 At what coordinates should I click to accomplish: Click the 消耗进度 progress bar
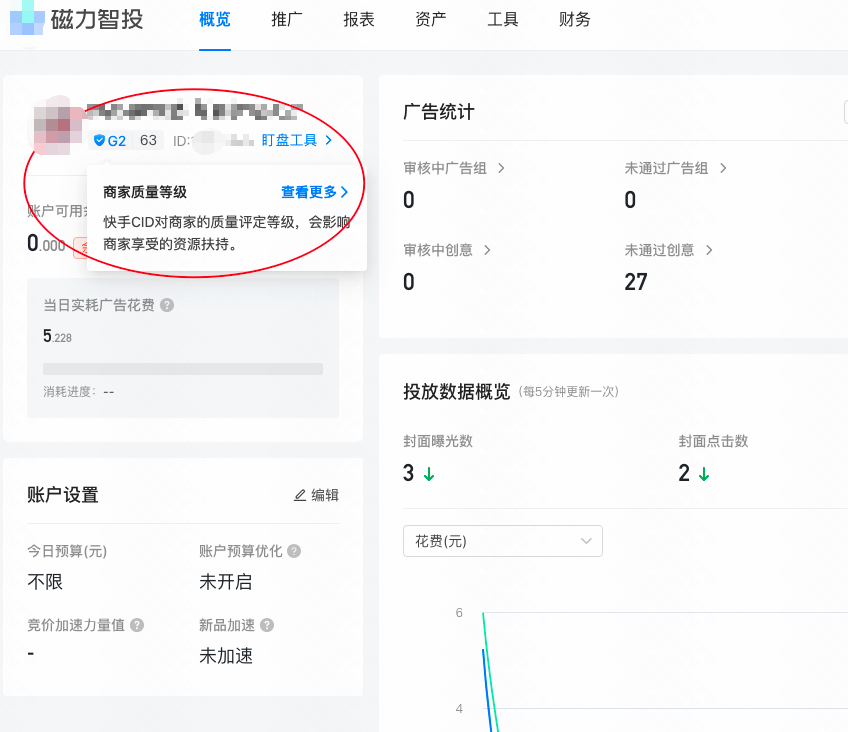(x=183, y=370)
